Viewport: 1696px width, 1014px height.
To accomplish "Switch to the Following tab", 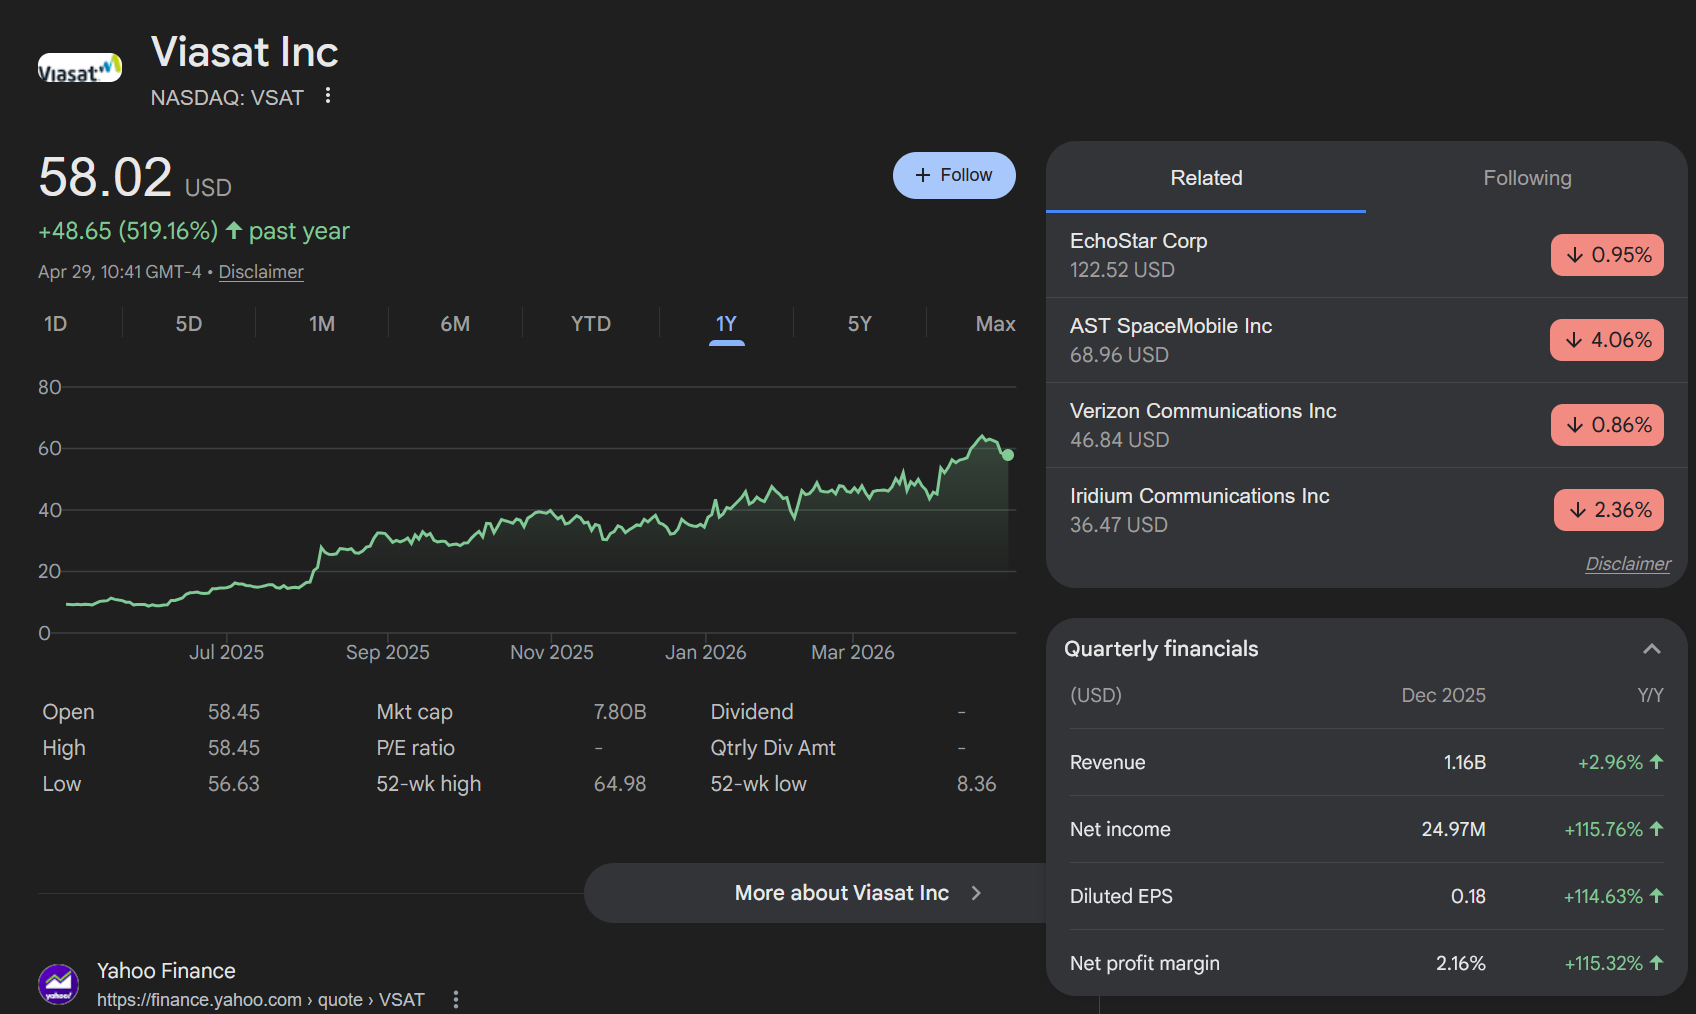I will 1527,178.
